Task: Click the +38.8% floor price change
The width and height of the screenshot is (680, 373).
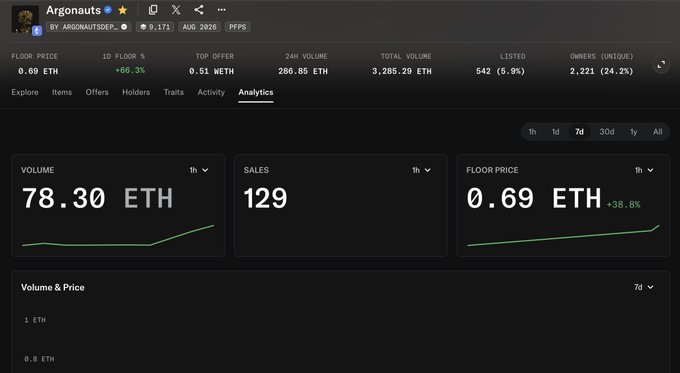Action: coord(623,204)
